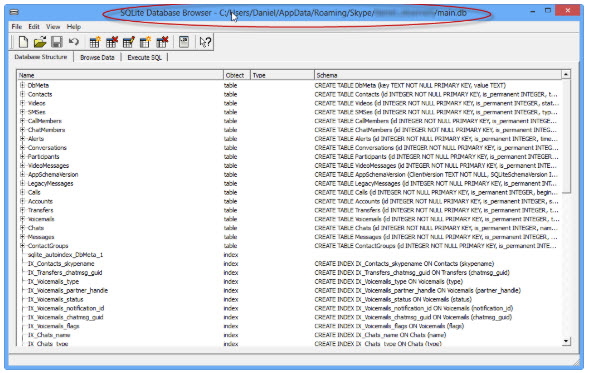Save changes with the floppy disk icon
The image size is (590, 373).
(x=57, y=42)
